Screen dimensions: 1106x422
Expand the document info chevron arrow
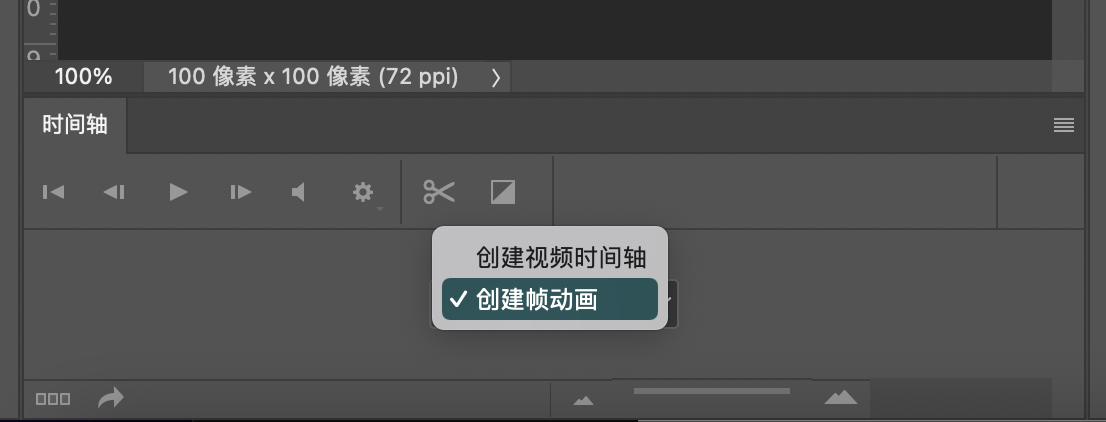click(496, 78)
